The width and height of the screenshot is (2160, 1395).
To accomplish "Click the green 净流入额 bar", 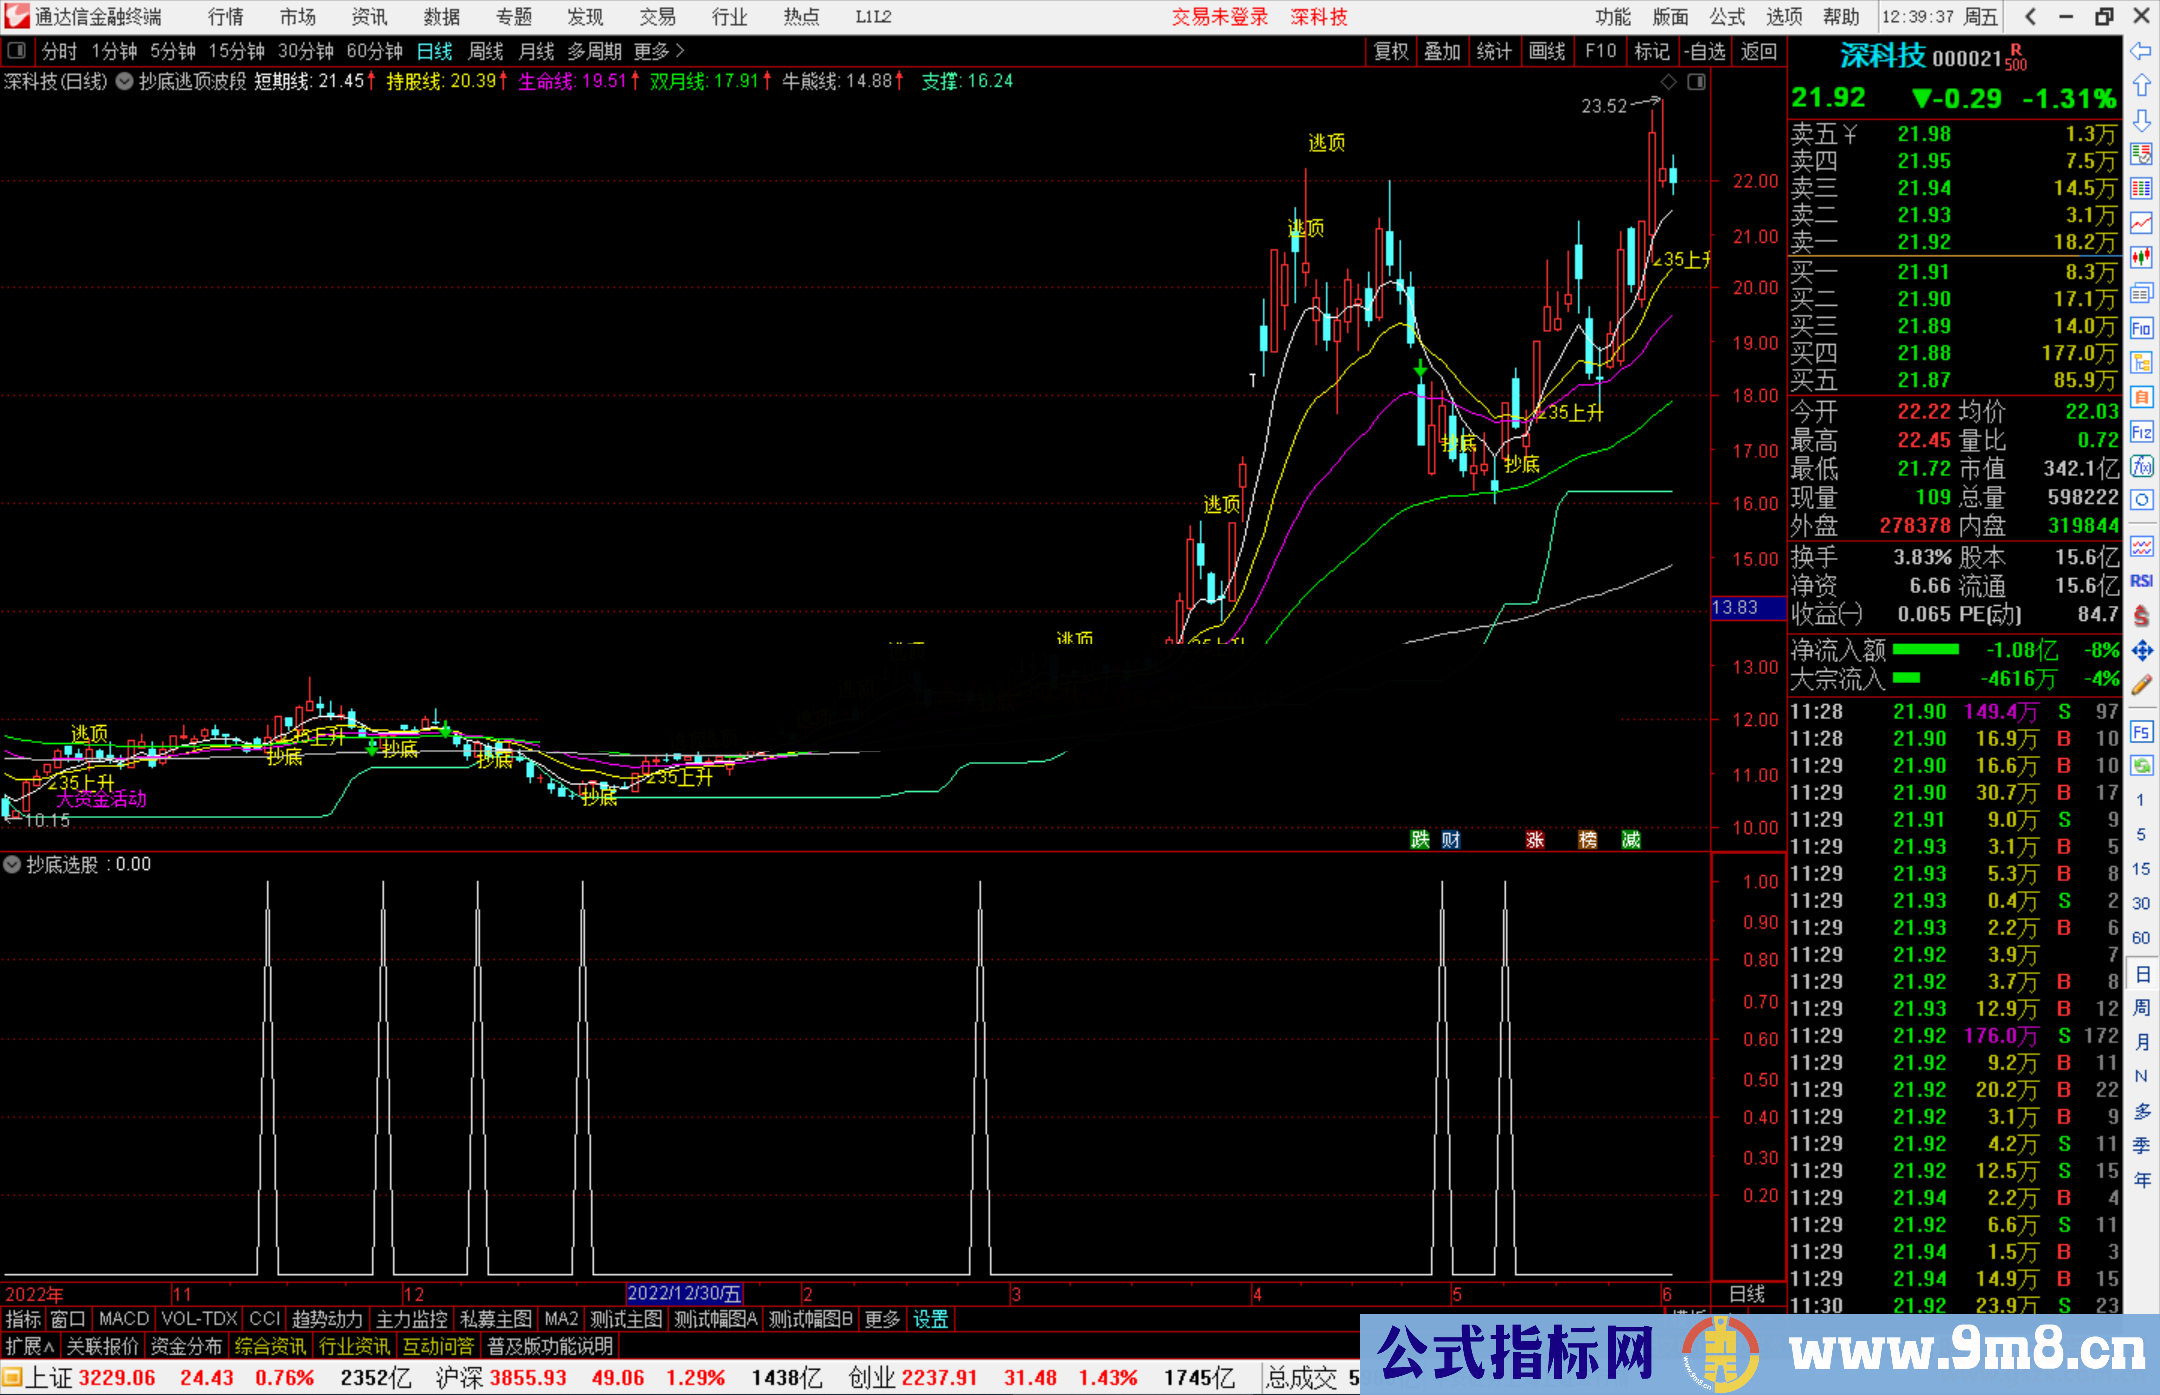I will 1925,650.
